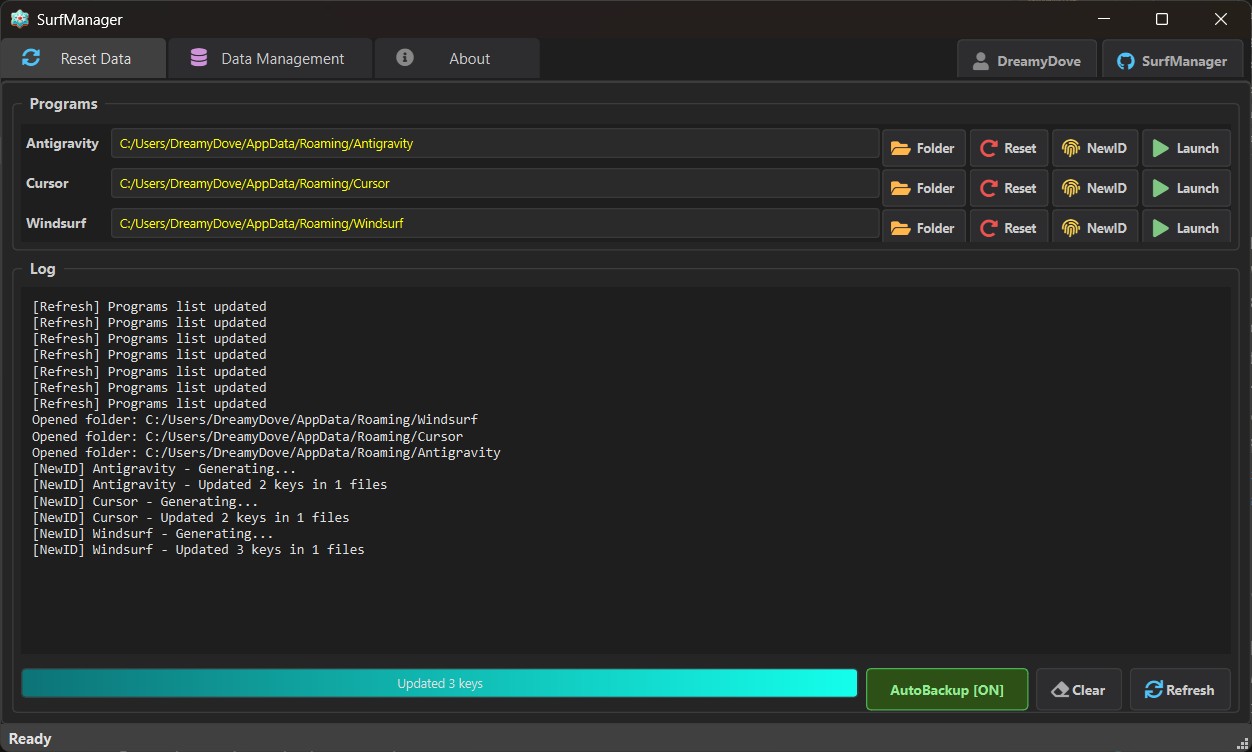Screen dimensions: 1252x752
Task: Click the Windsurf path field
Action: click(x=495, y=223)
